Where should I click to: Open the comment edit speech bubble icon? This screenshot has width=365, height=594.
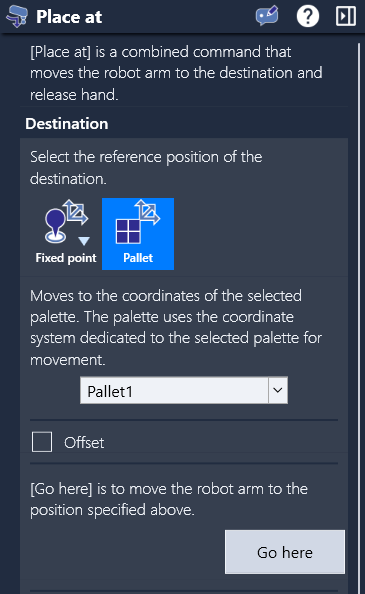(x=267, y=16)
